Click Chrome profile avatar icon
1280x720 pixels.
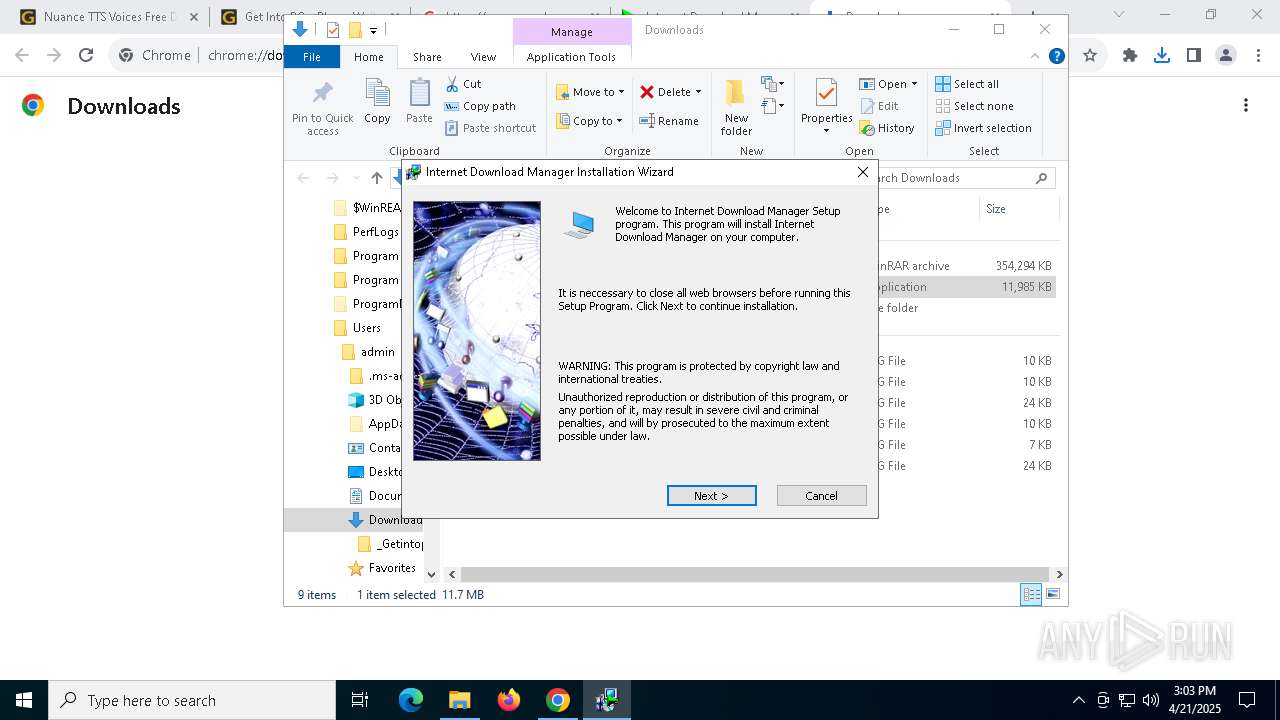click(x=1226, y=55)
